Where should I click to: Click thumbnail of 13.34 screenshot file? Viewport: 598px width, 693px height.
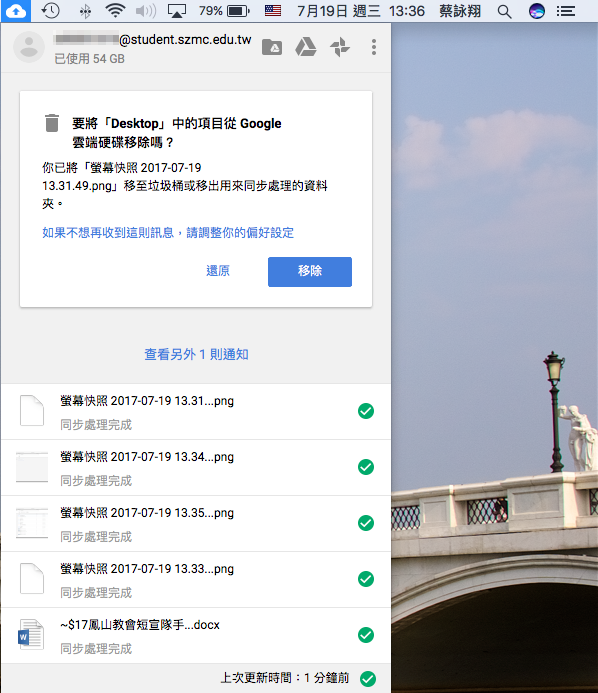click(x=32, y=467)
